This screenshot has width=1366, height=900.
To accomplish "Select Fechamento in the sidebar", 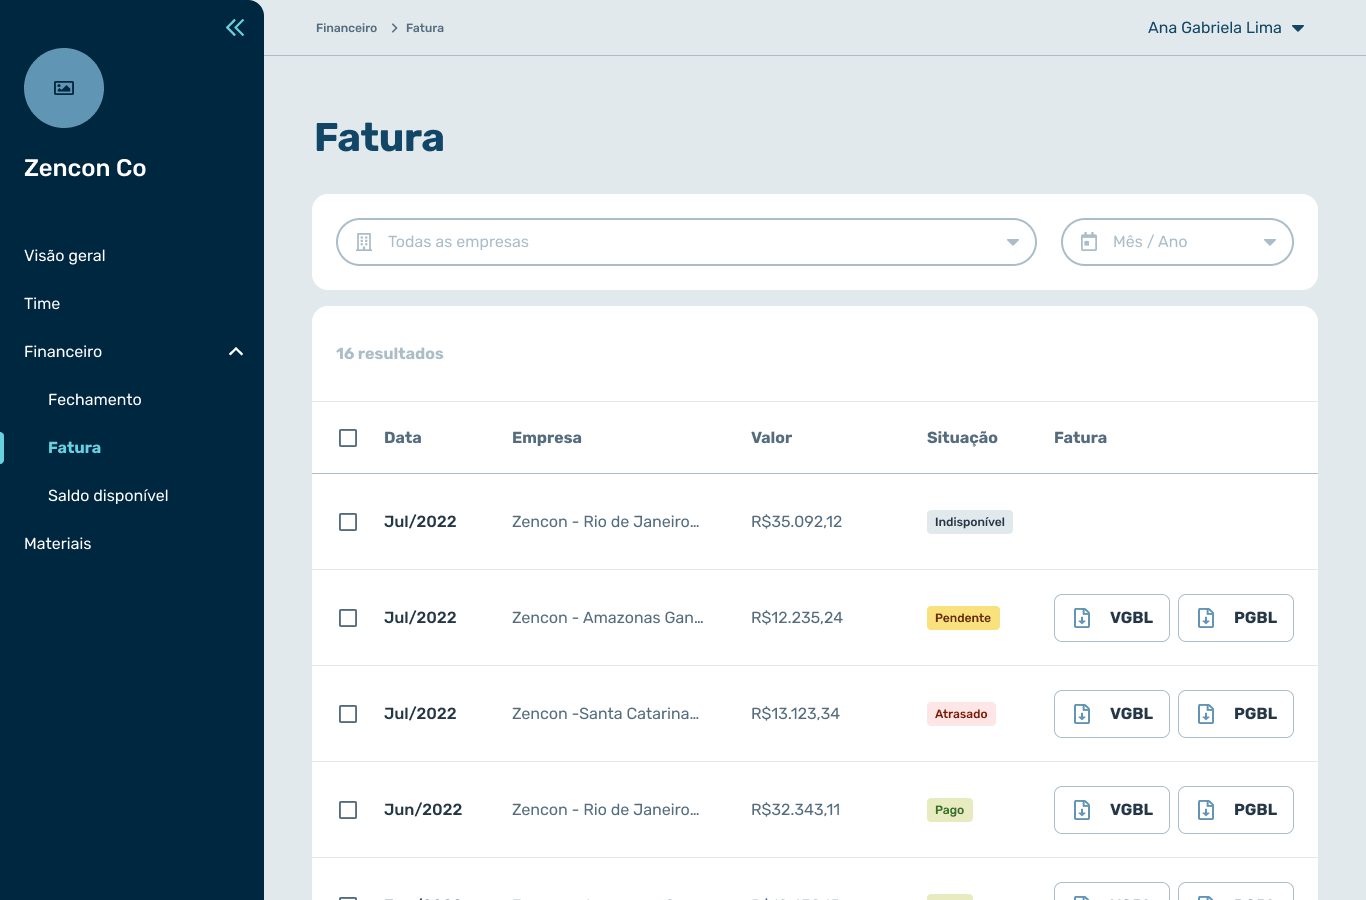I will tap(95, 399).
